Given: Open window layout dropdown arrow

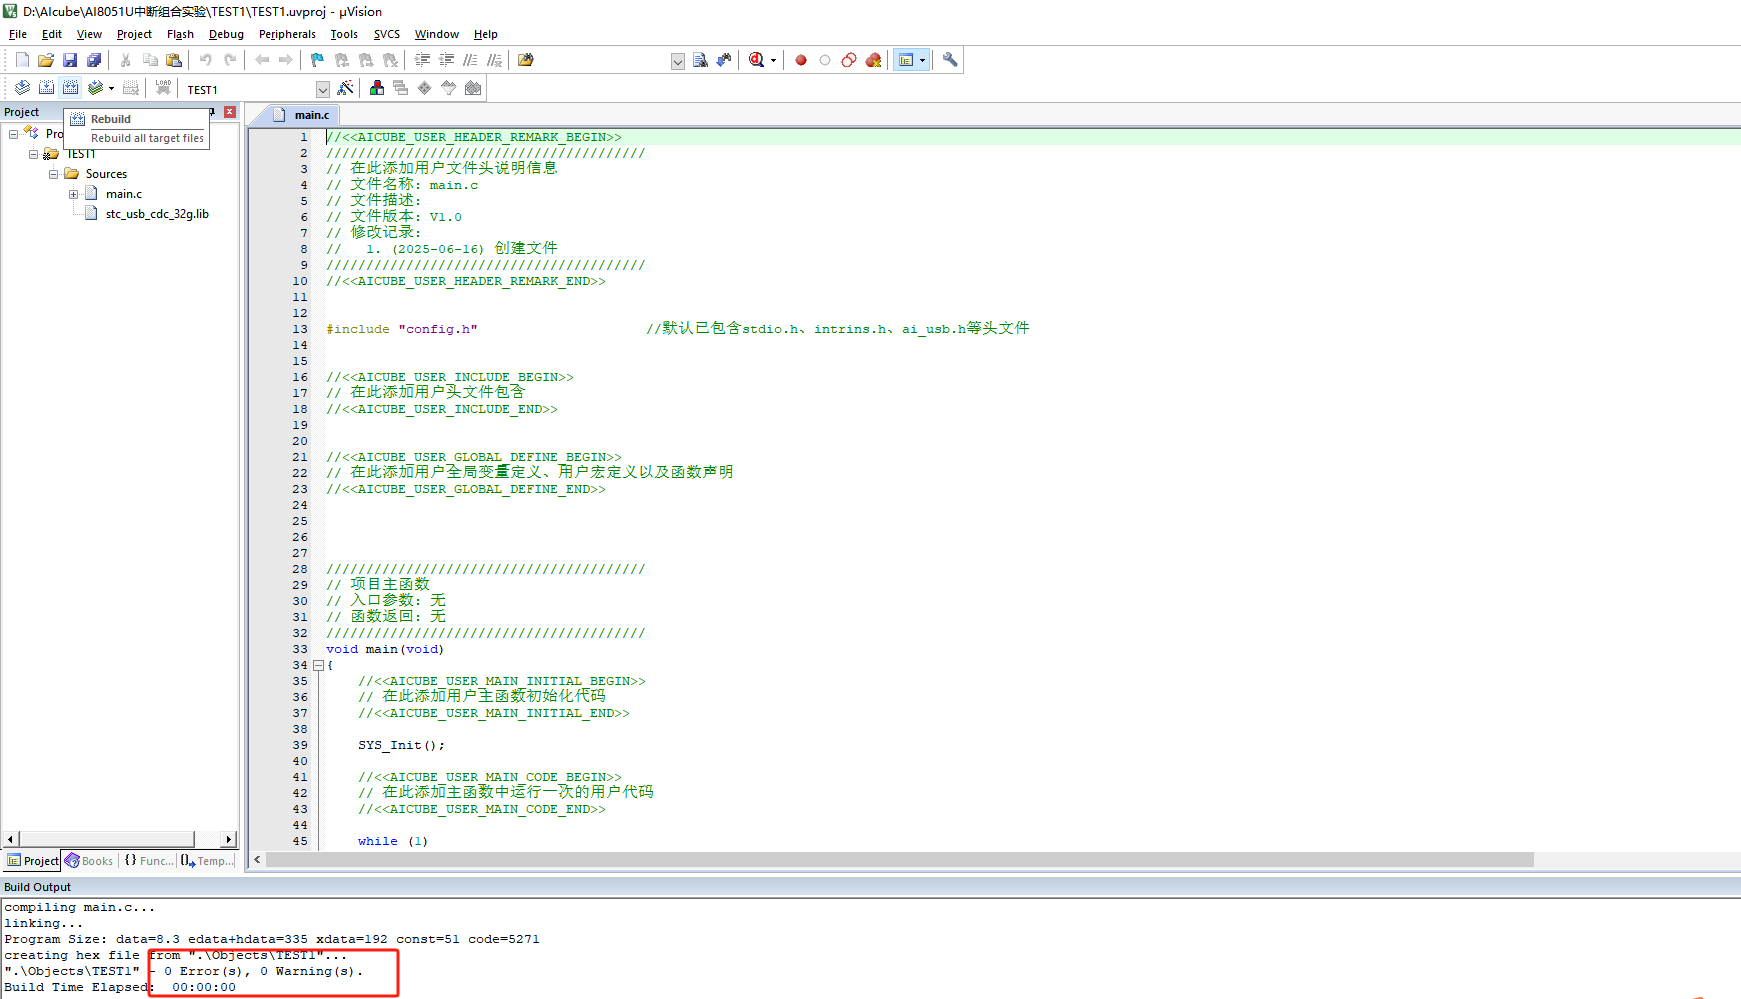Looking at the screenshot, I should (x=922, y=60).
